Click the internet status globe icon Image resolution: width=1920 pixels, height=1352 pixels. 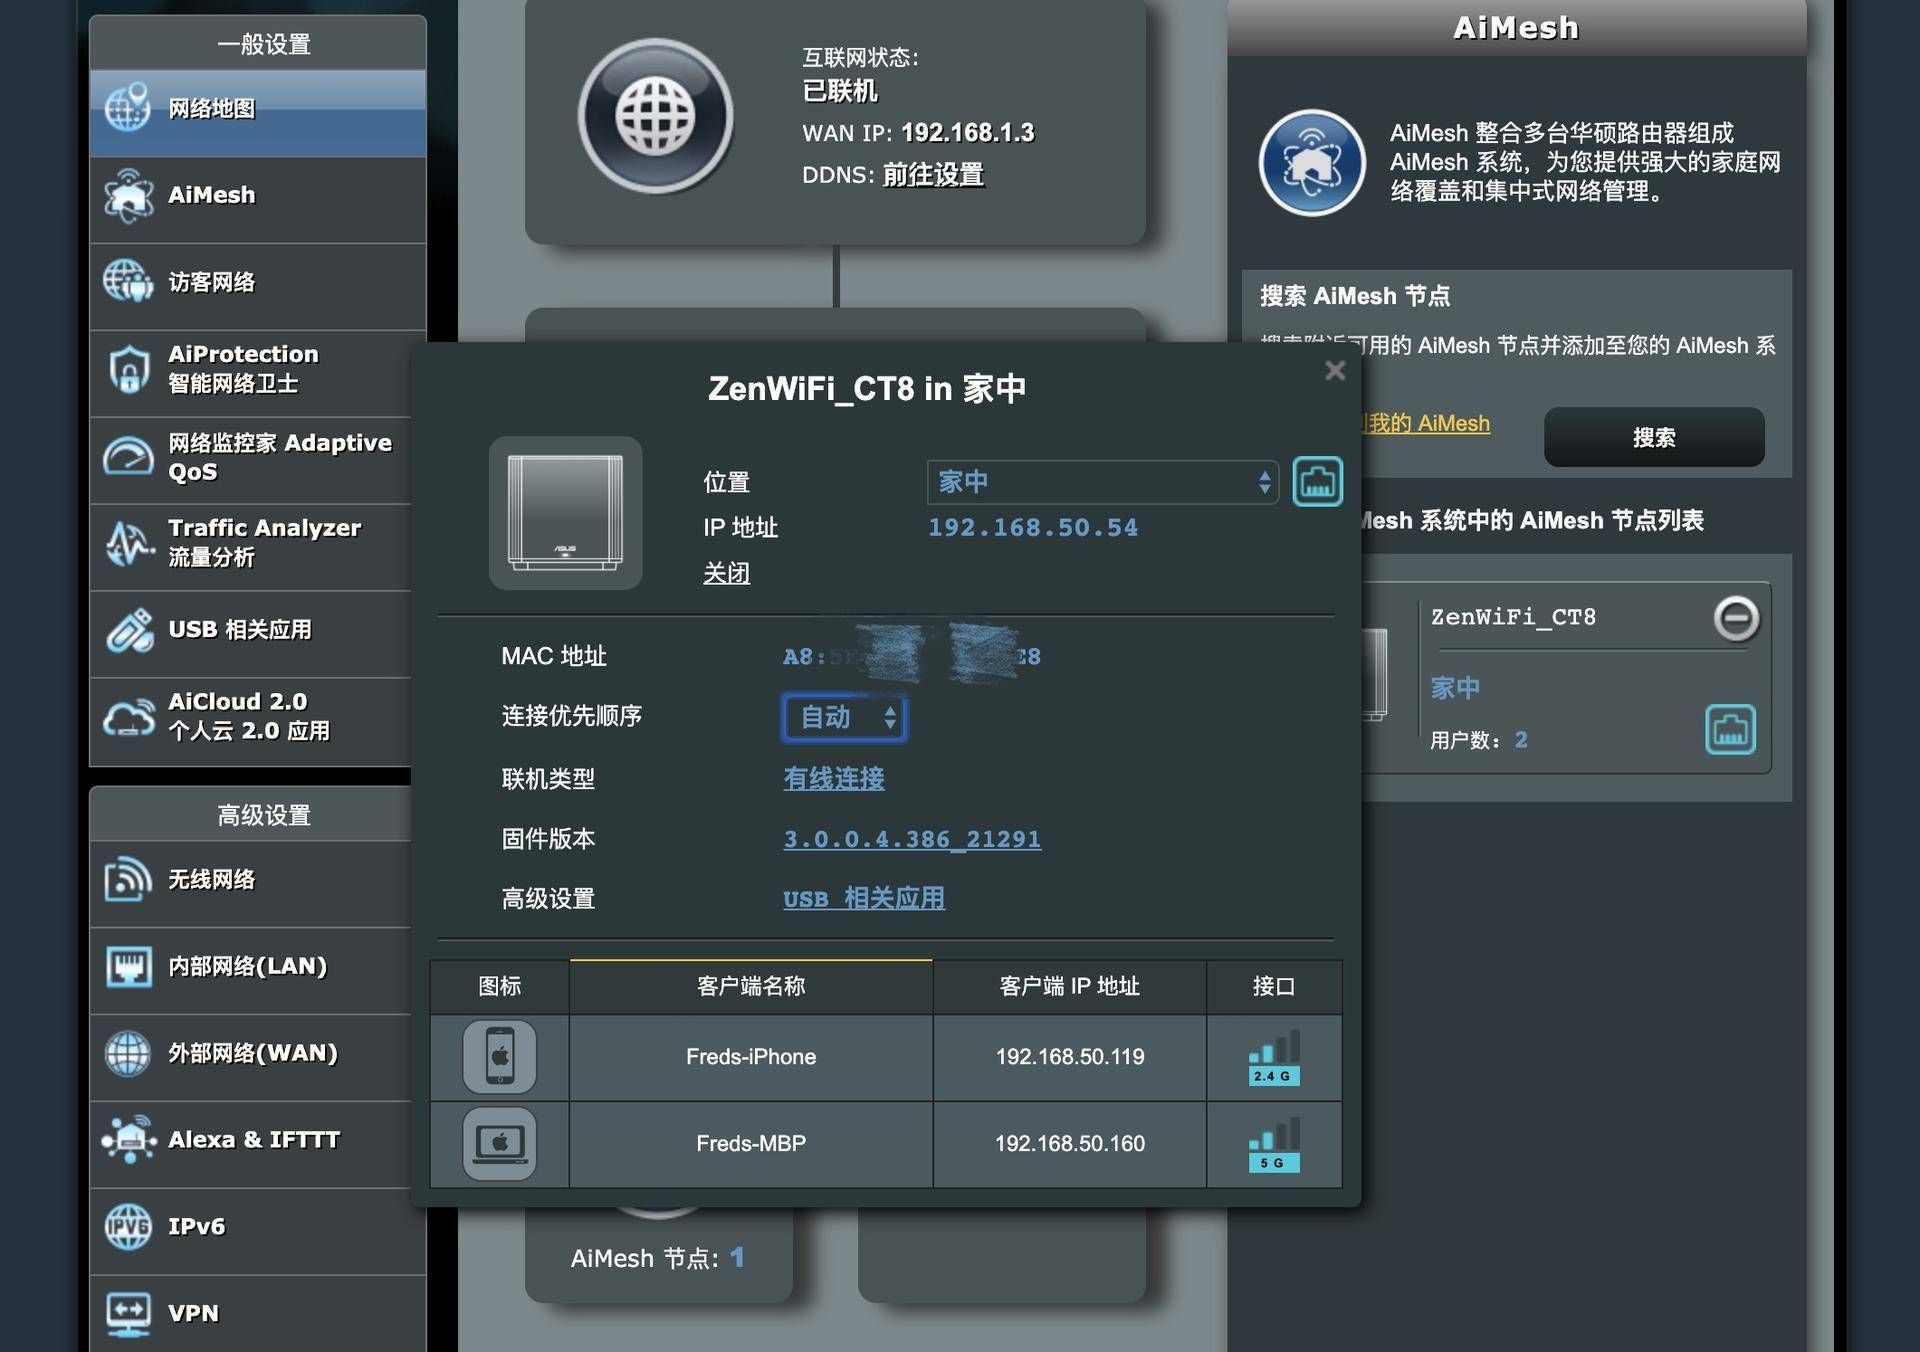click(656, 116)
